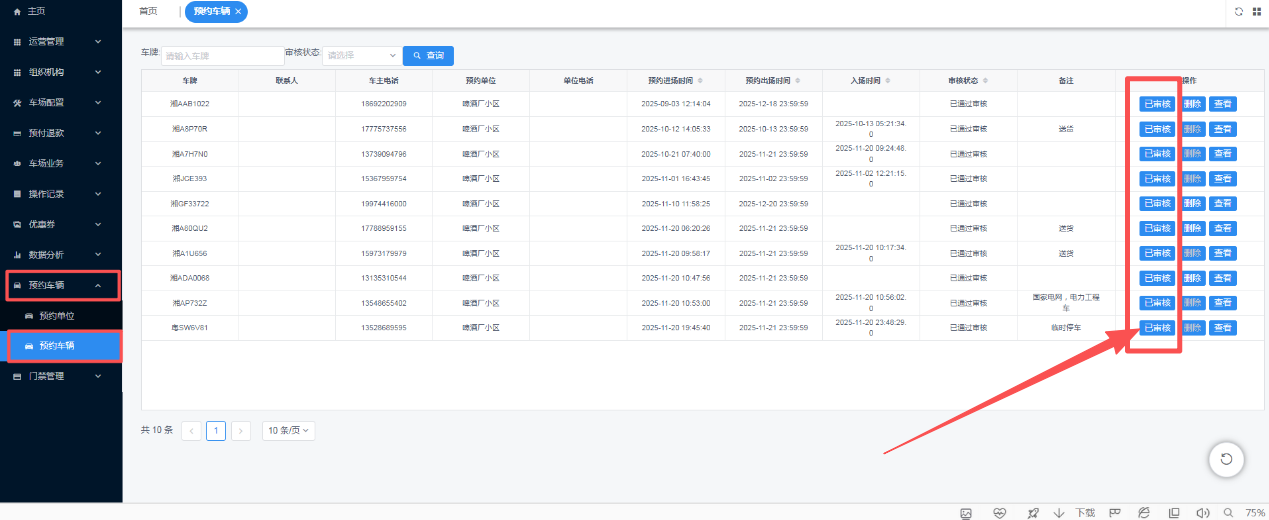Expand the 预付退款 menu chevron
This screenshot has height=520, width=1269.
point(98,133)
